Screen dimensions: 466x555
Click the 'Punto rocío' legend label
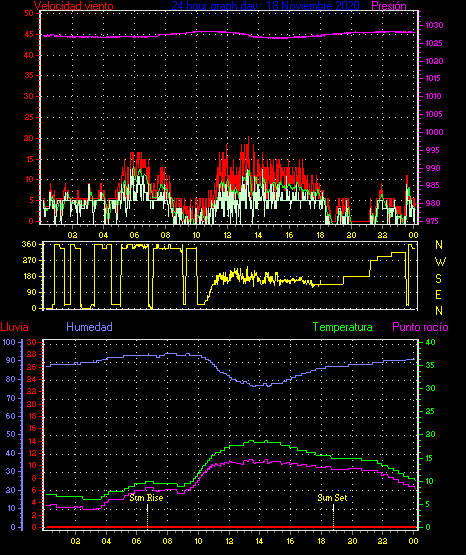(x=420, y=327)
